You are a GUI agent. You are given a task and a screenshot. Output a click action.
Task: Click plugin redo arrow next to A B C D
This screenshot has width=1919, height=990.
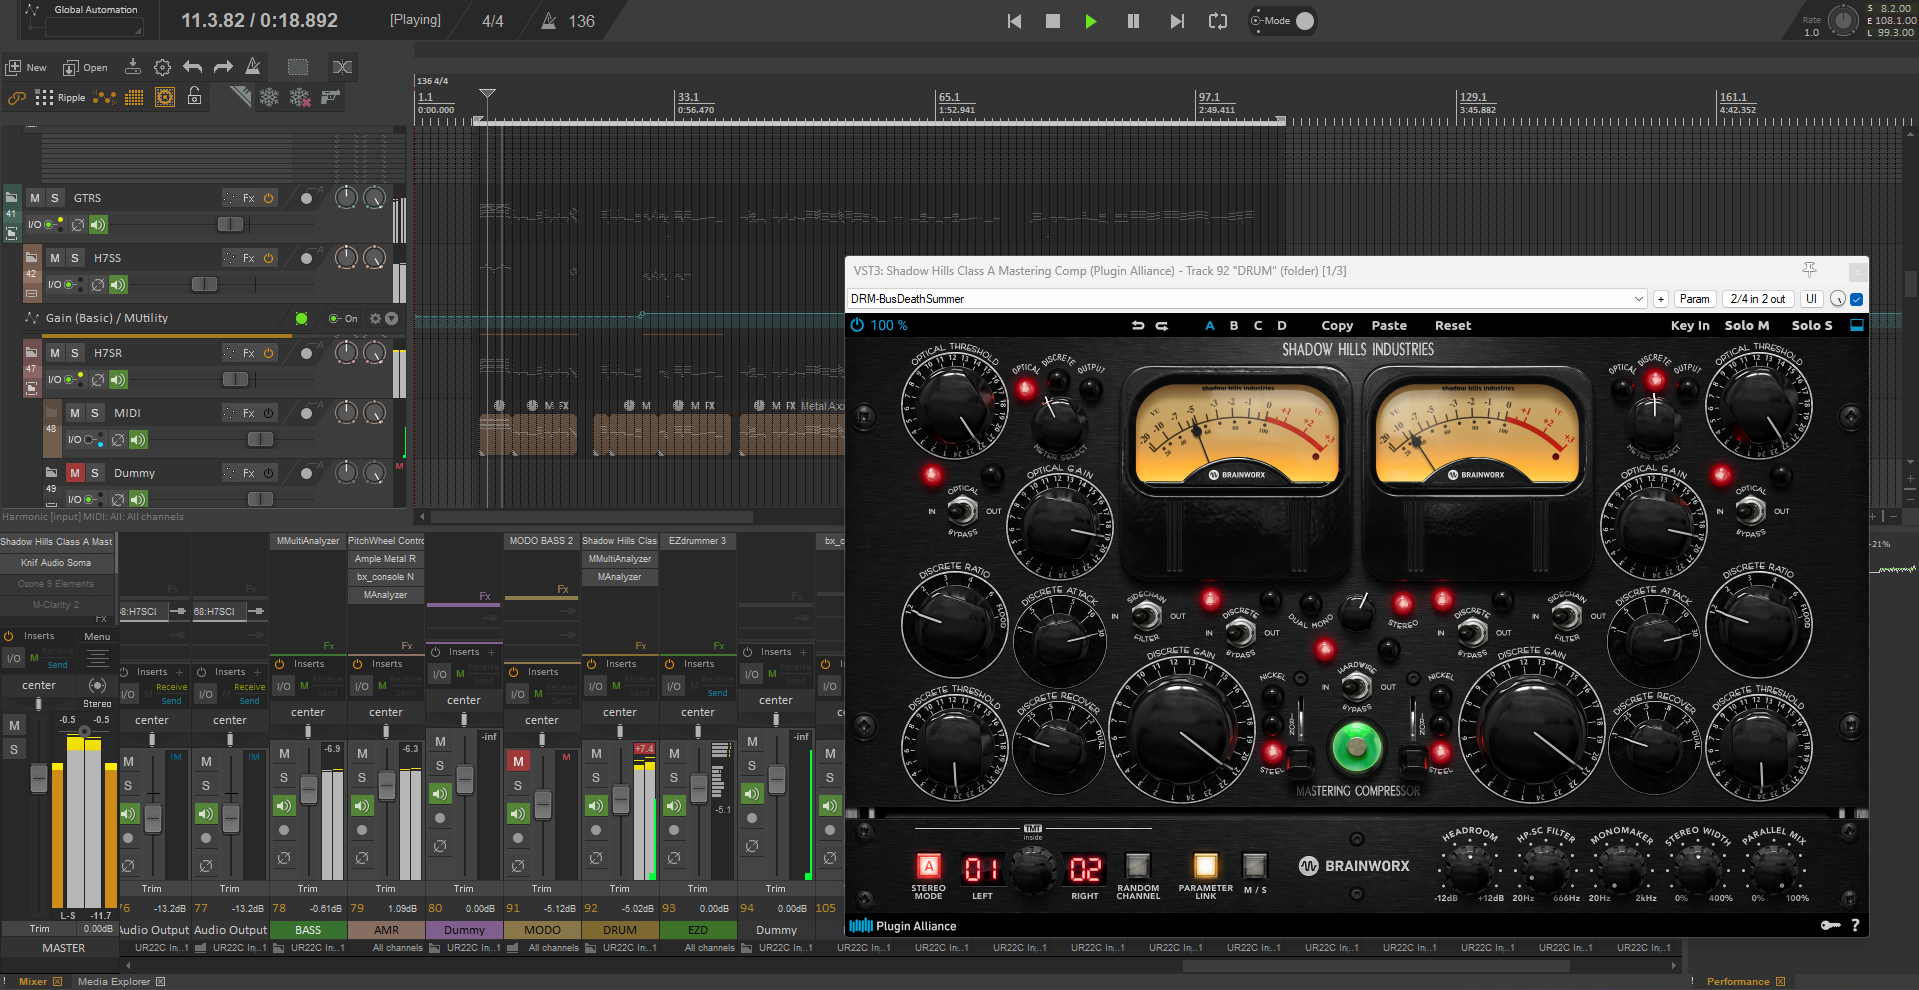pos(1161,325)
